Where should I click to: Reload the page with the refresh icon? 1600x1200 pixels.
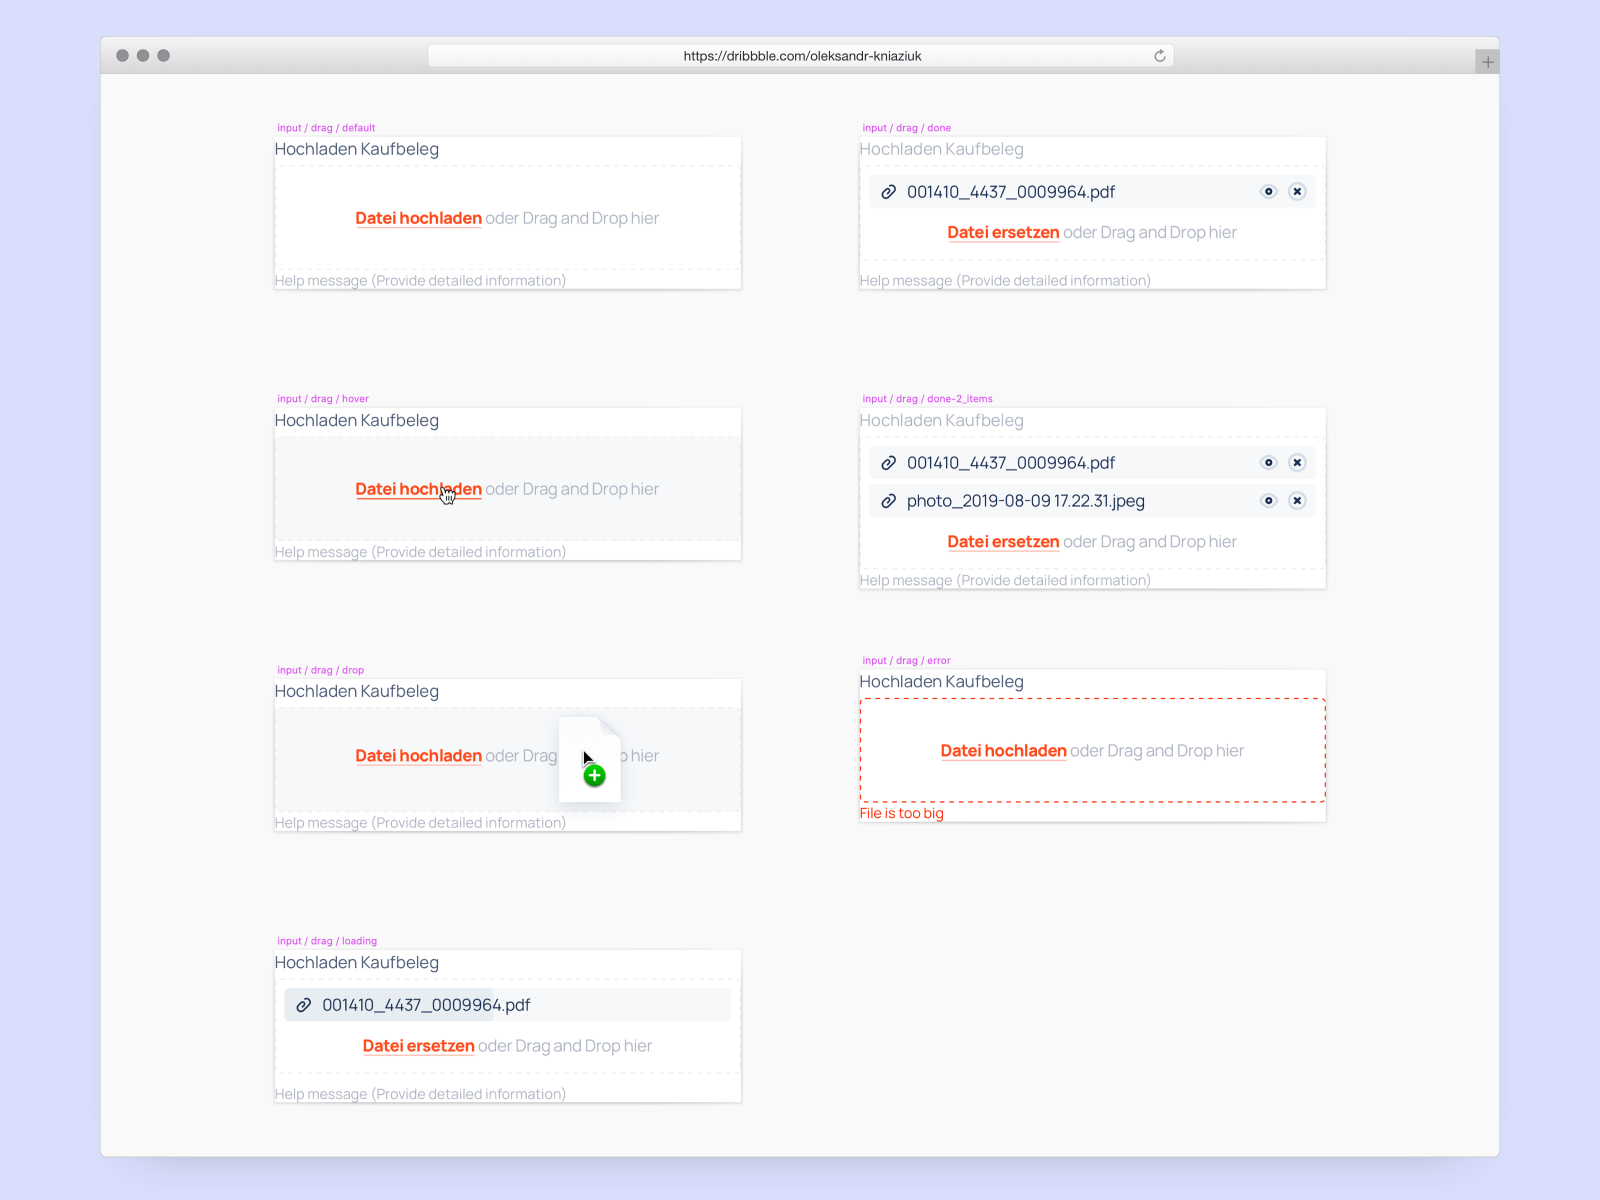(1159, 55)
